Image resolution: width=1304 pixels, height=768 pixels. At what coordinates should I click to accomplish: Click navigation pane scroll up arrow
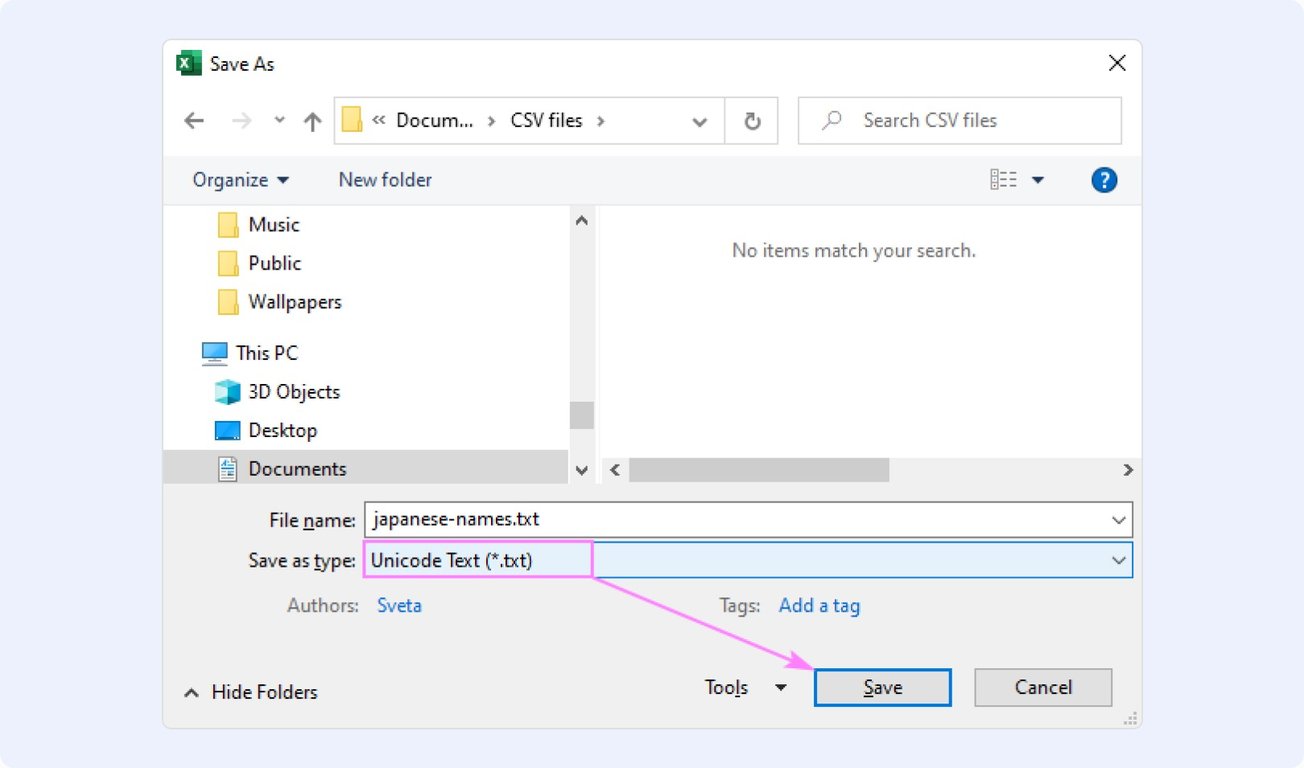click(582, 220)
